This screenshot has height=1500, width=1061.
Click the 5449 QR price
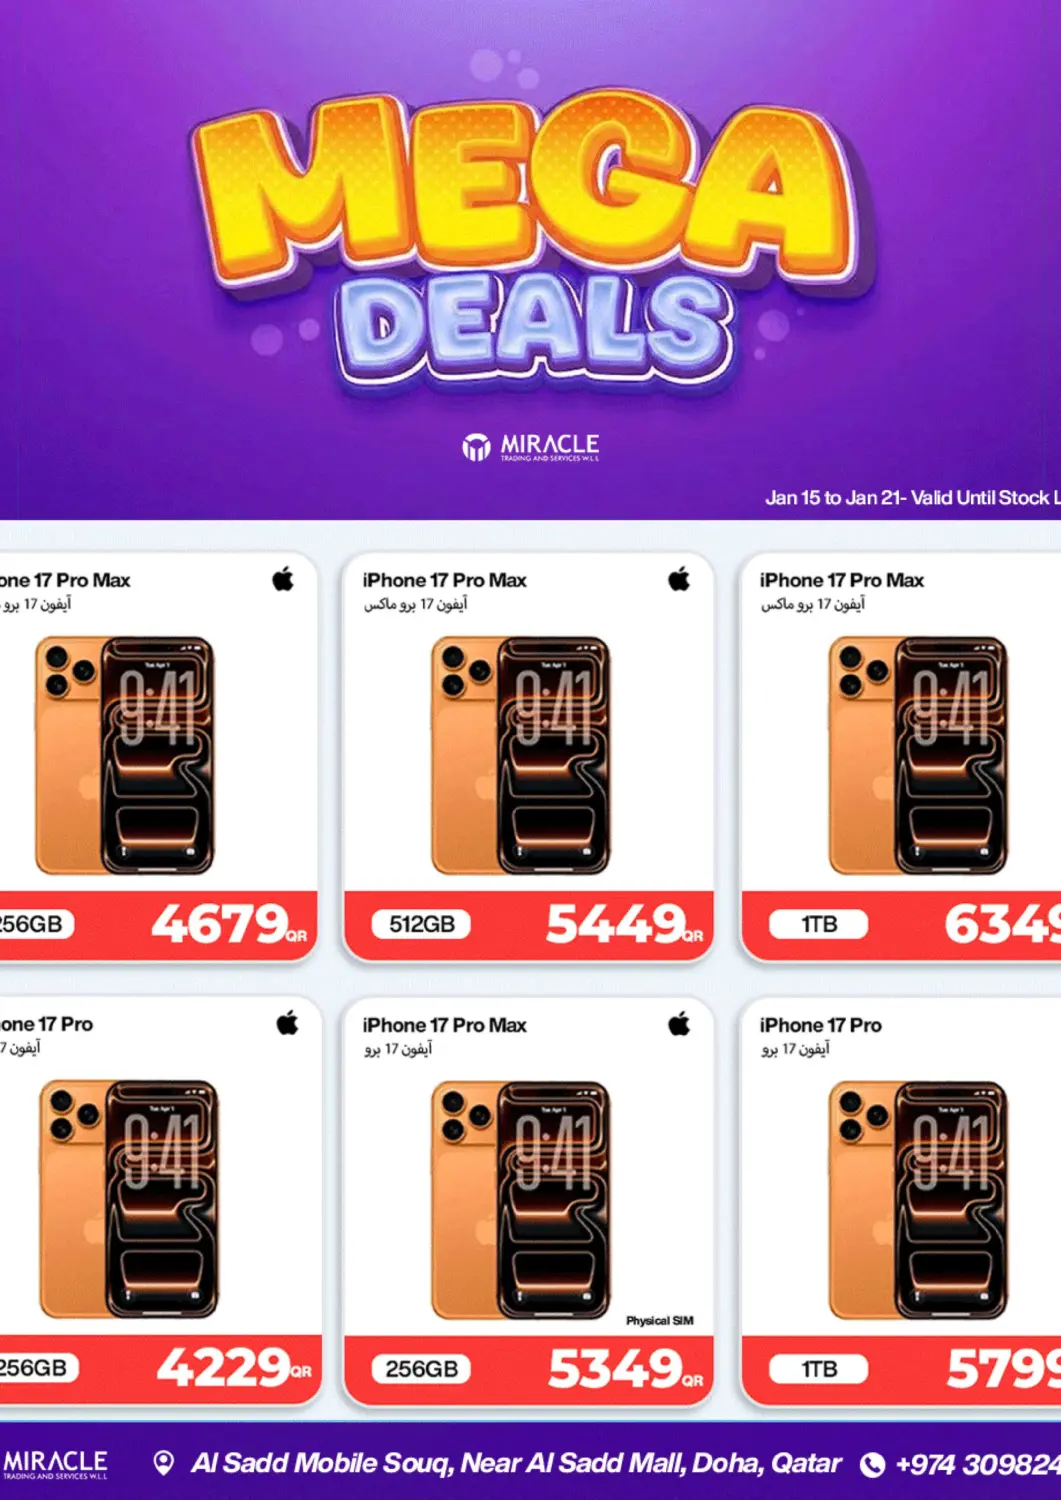tap(624, 924)
